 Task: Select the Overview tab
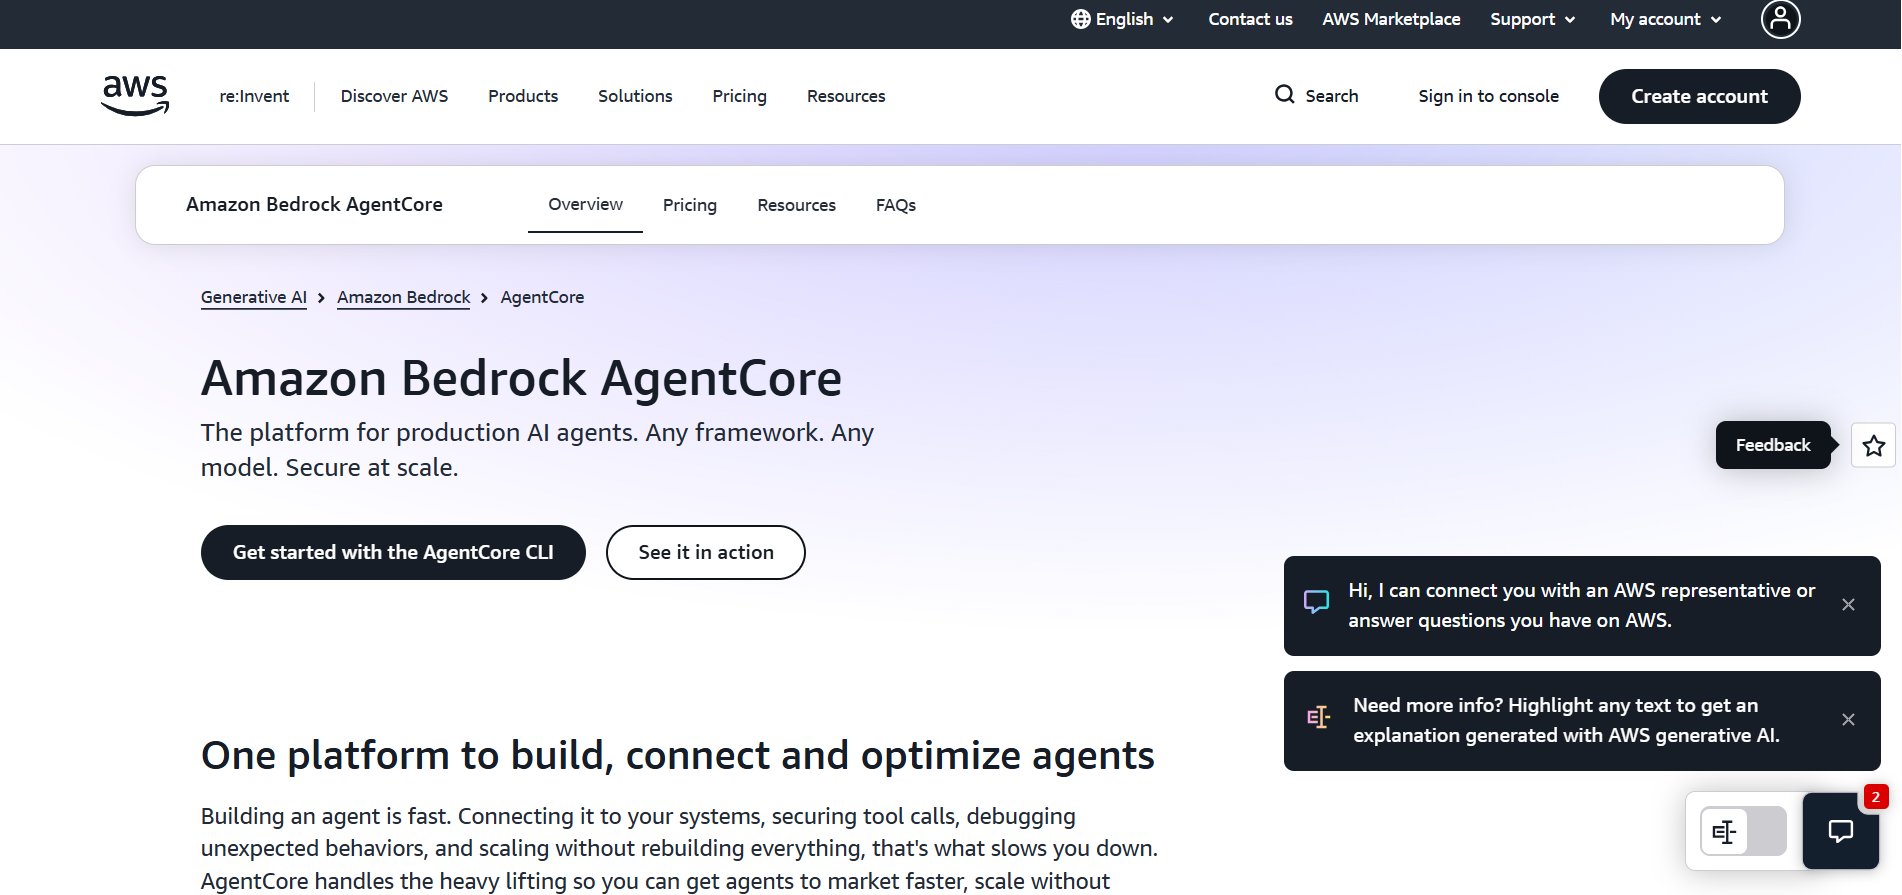[585, 204]
